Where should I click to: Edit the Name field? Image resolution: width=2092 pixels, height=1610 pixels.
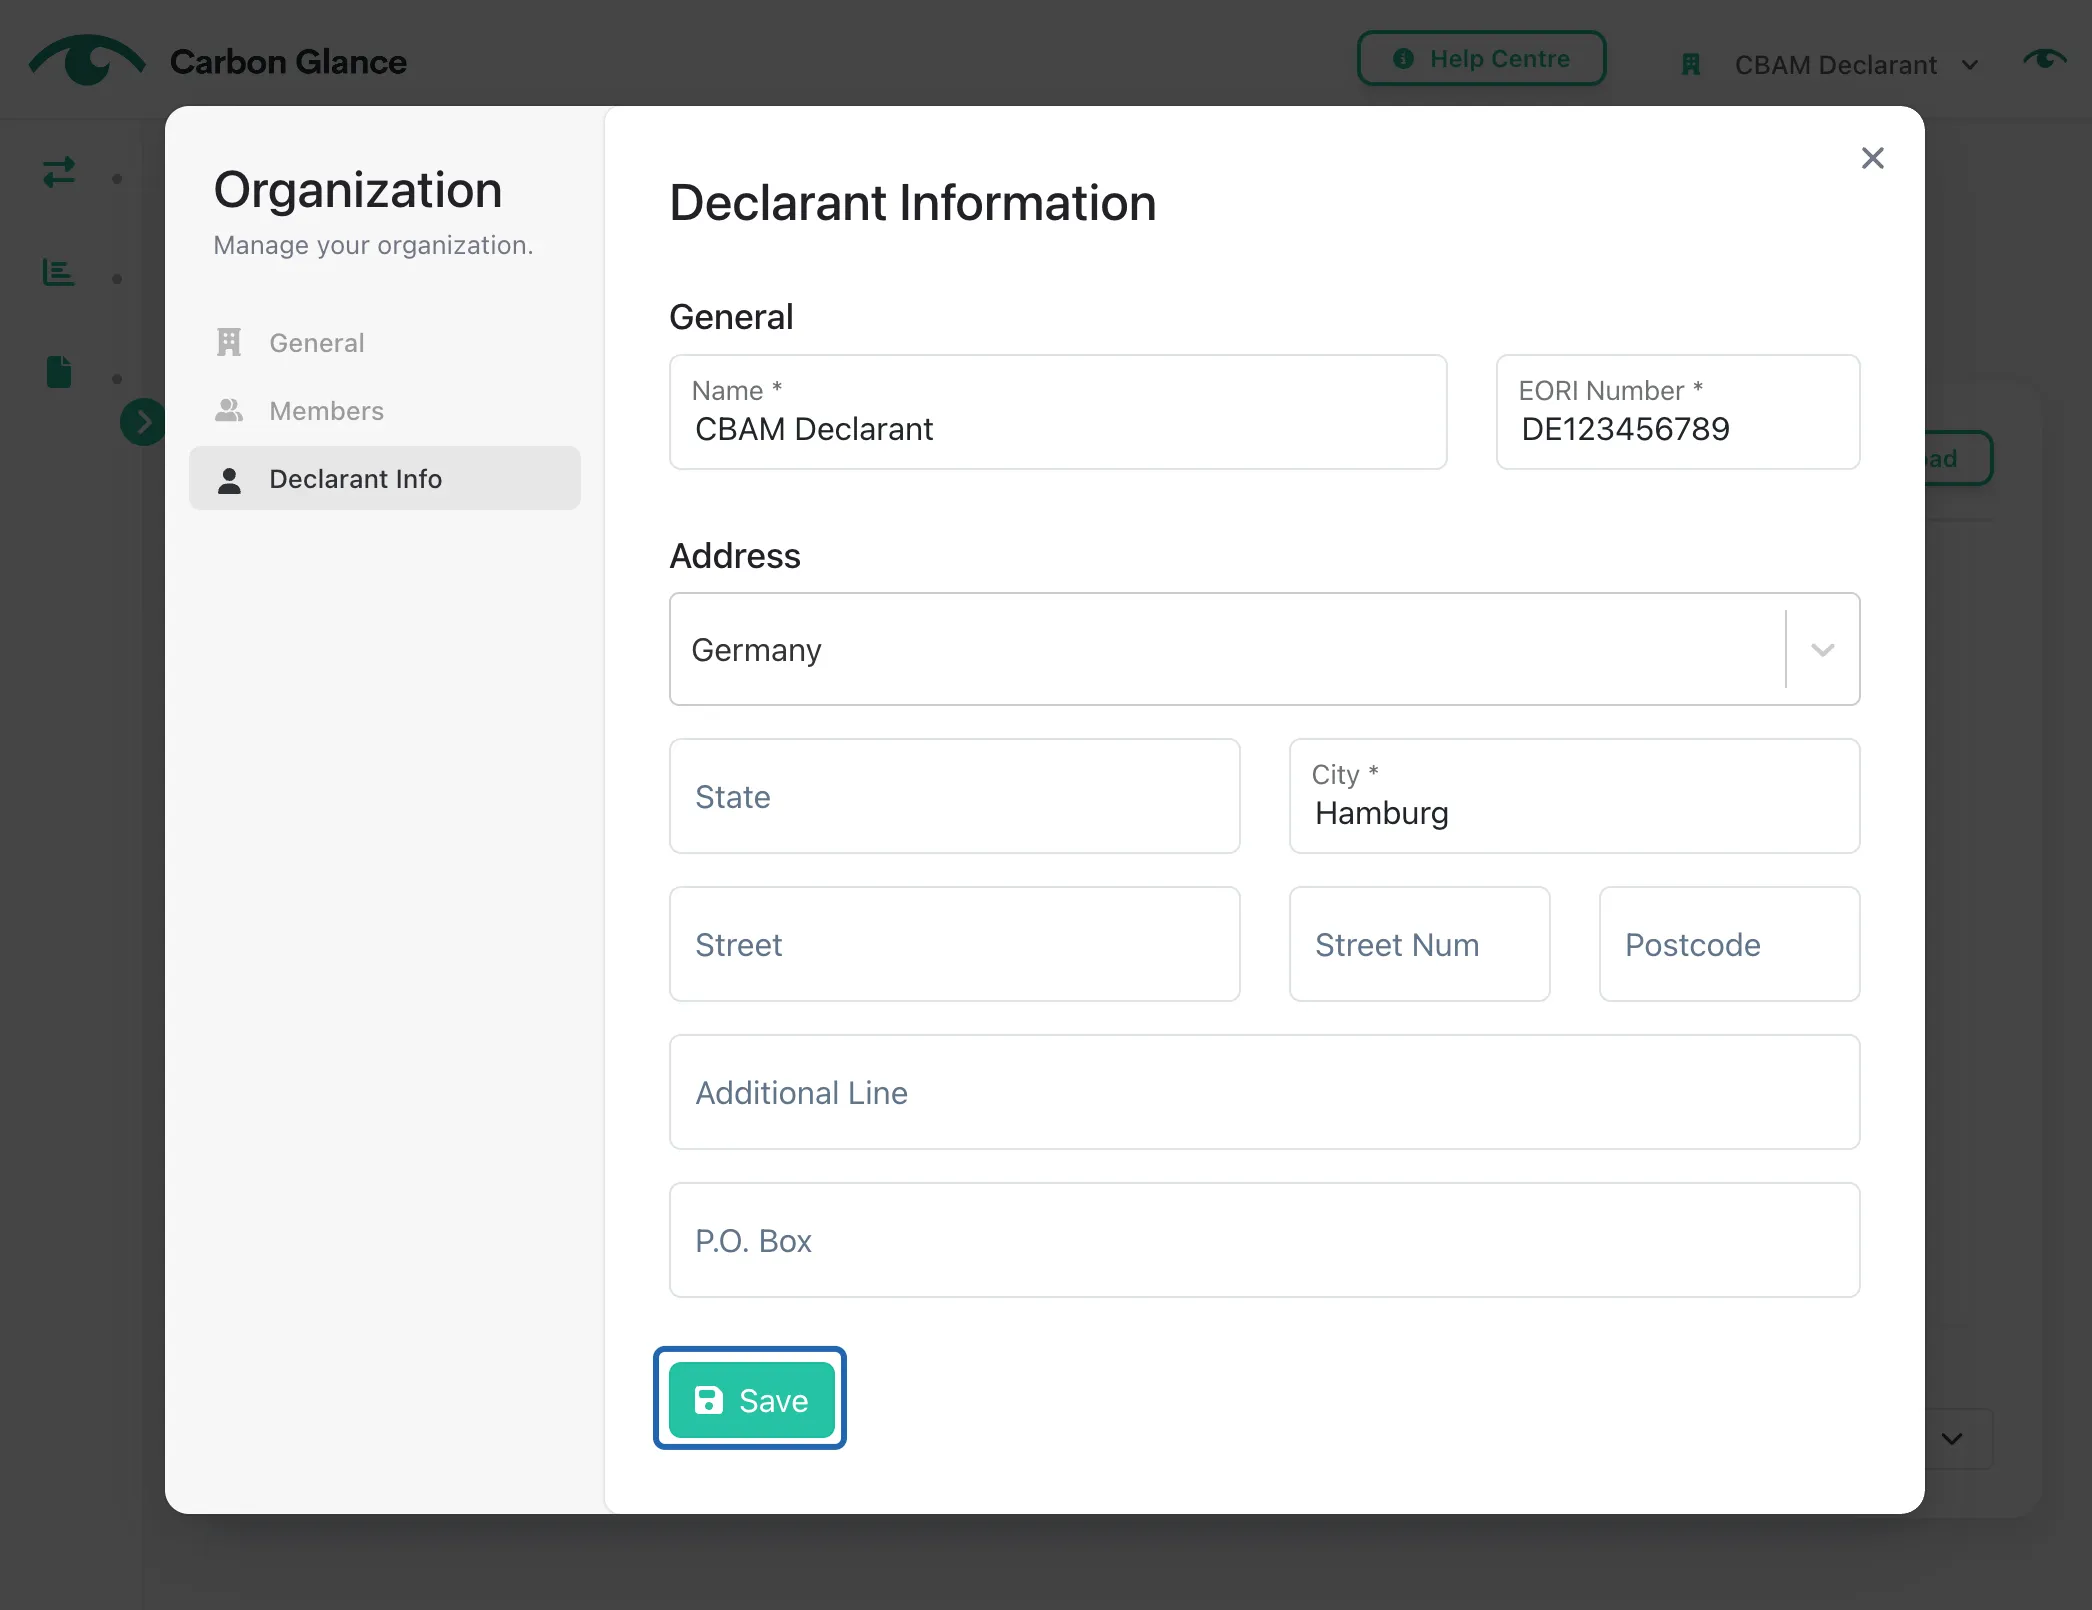[1058, 412]
